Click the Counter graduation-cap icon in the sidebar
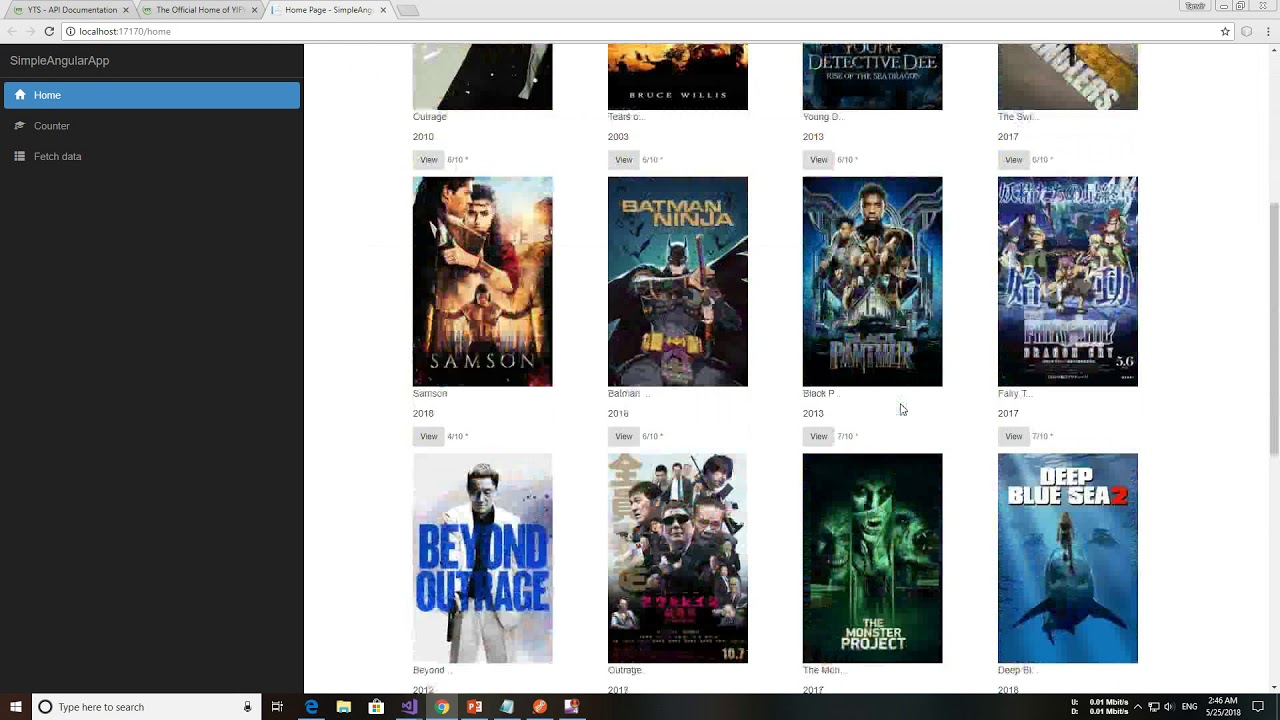This screenshot has height=720, width=1280. click(x=19, y=126)
